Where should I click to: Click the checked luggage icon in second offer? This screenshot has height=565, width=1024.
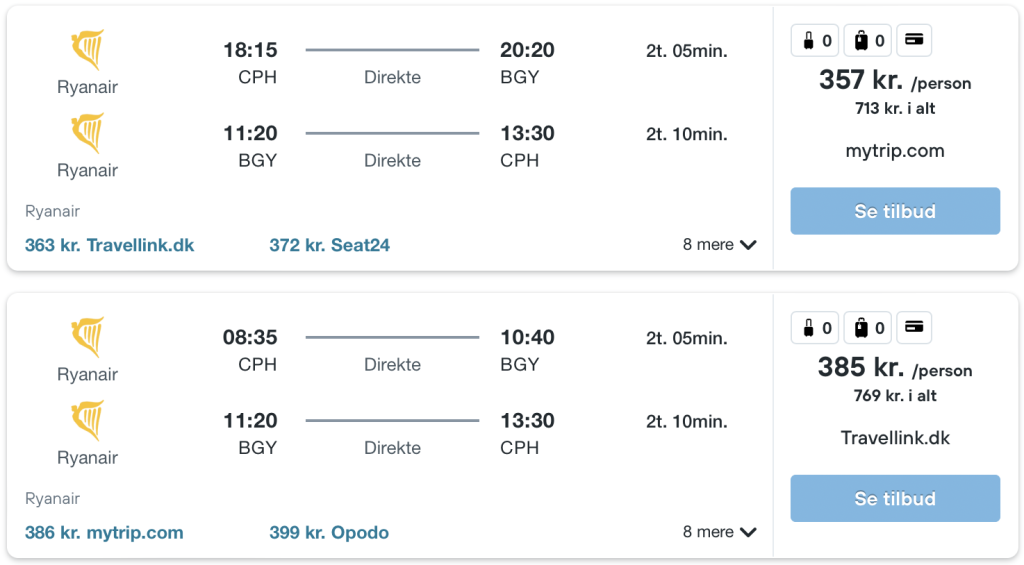pos(868,328)
